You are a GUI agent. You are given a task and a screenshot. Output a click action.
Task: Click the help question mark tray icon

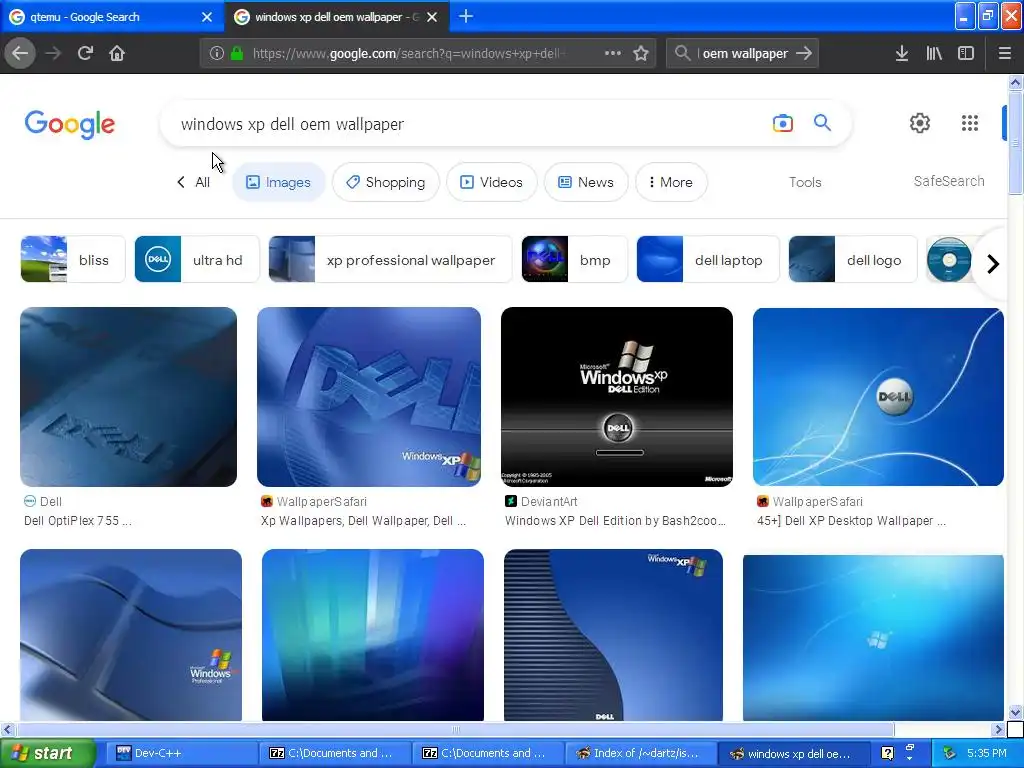(887, 753)
